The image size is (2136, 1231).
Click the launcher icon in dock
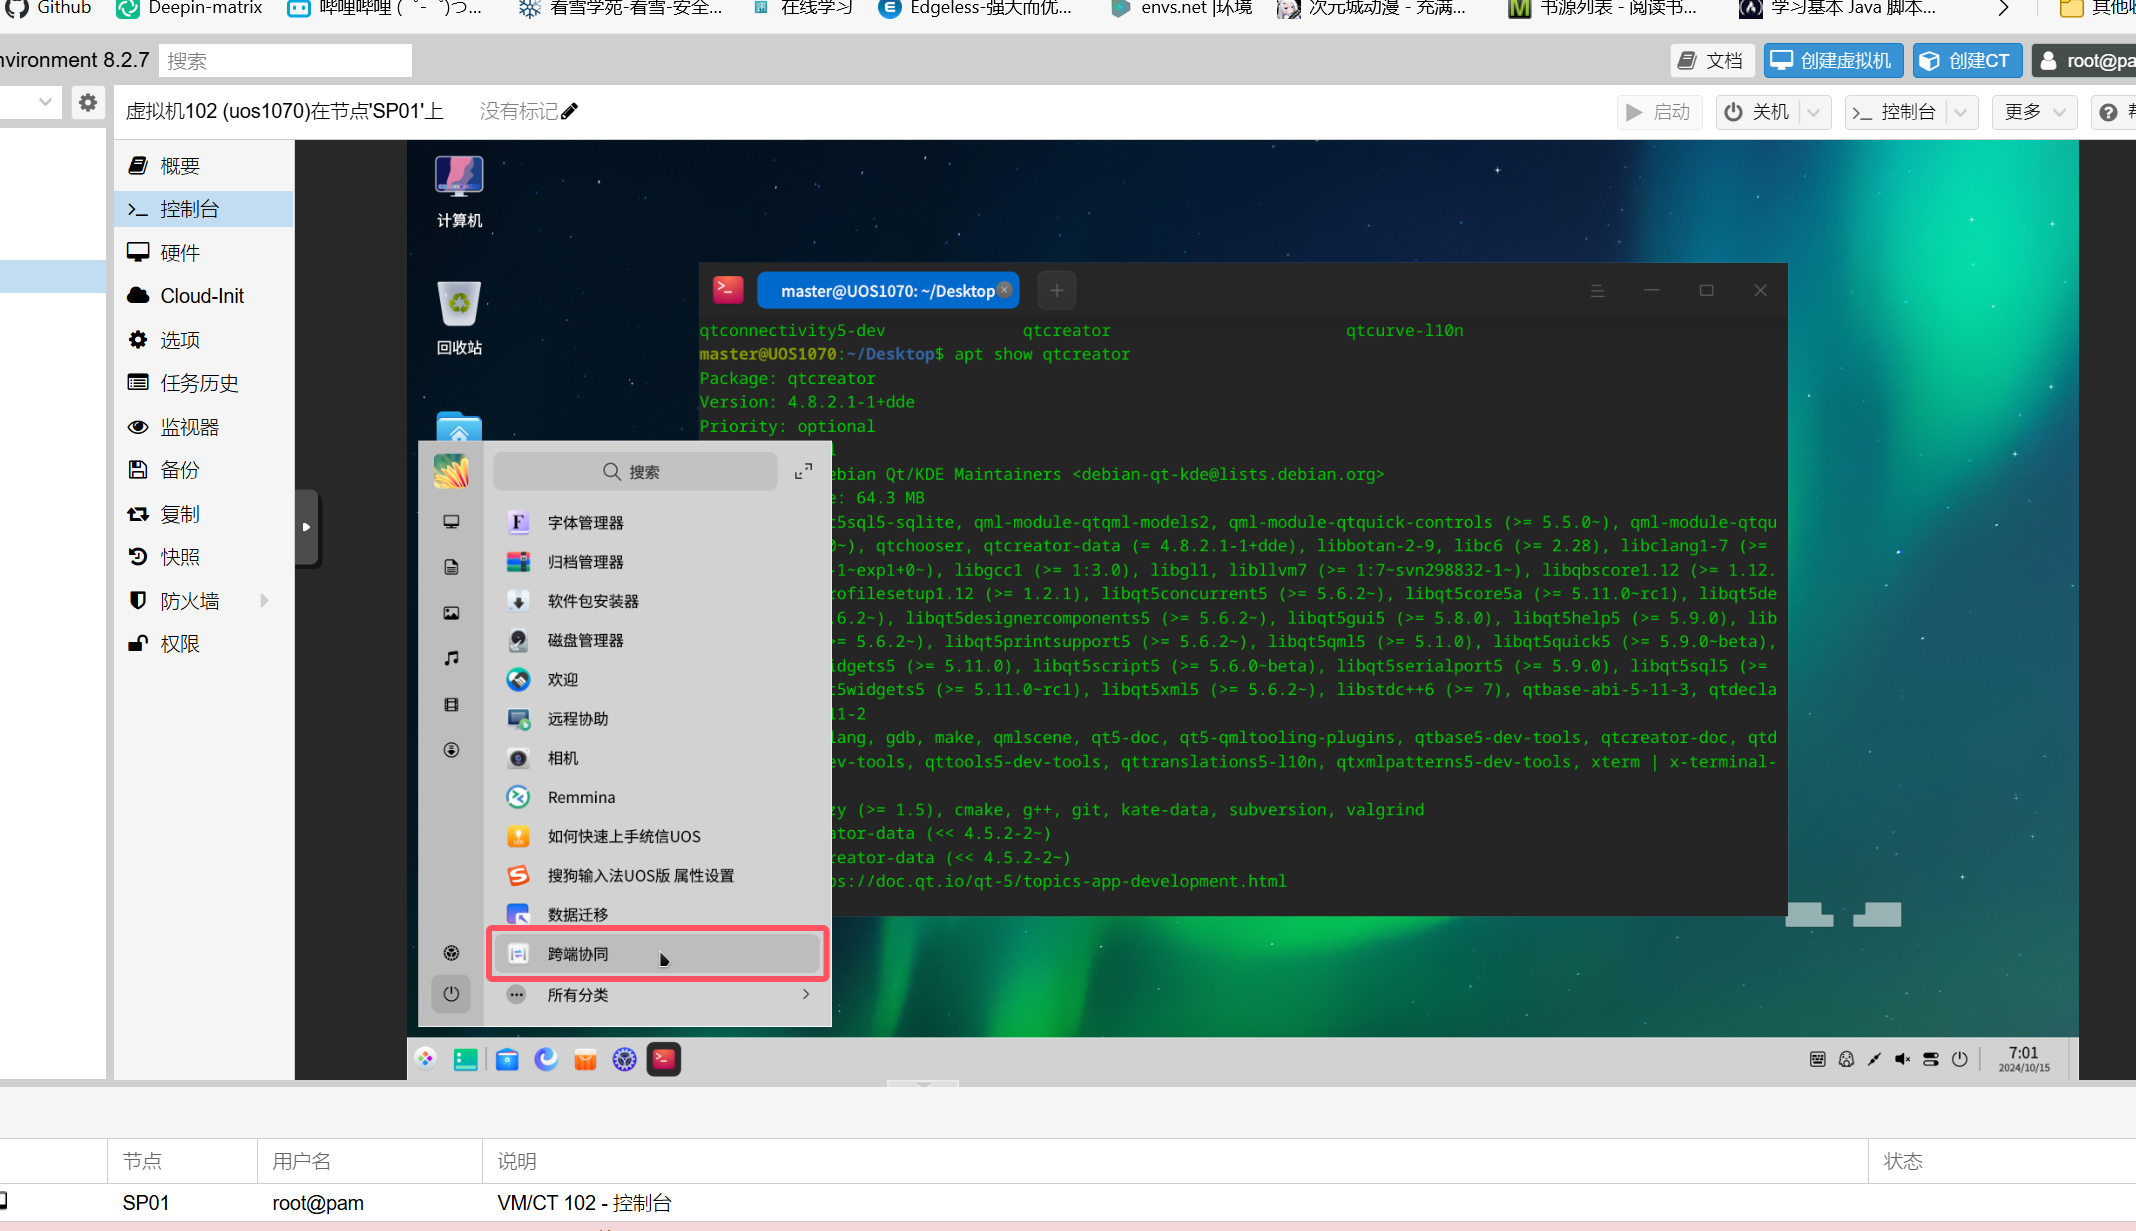426,1059
